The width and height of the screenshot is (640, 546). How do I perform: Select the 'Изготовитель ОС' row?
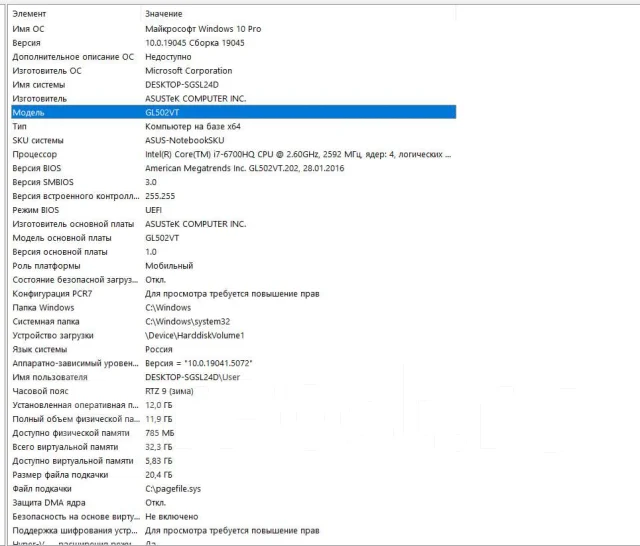click(x=233, y=71)
